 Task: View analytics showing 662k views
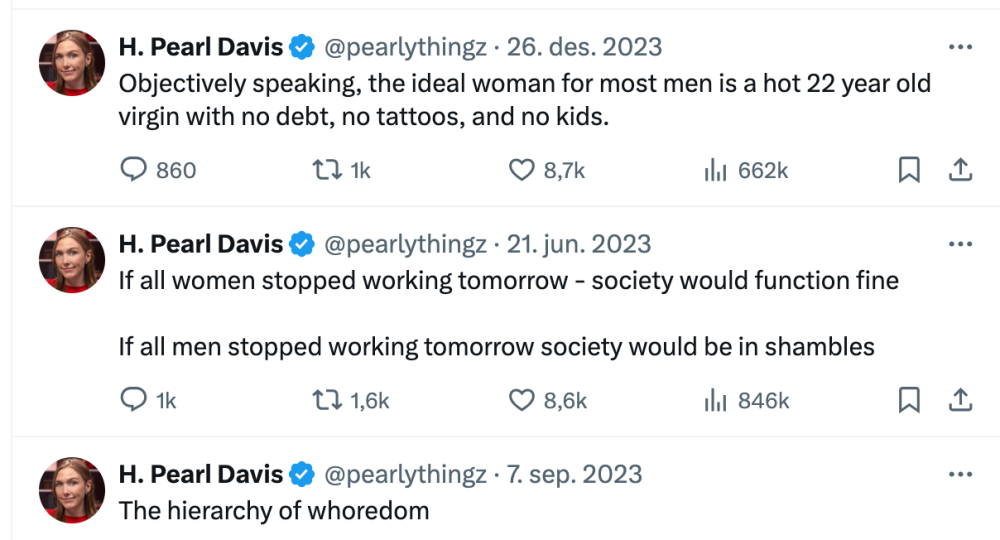(746, 170)
